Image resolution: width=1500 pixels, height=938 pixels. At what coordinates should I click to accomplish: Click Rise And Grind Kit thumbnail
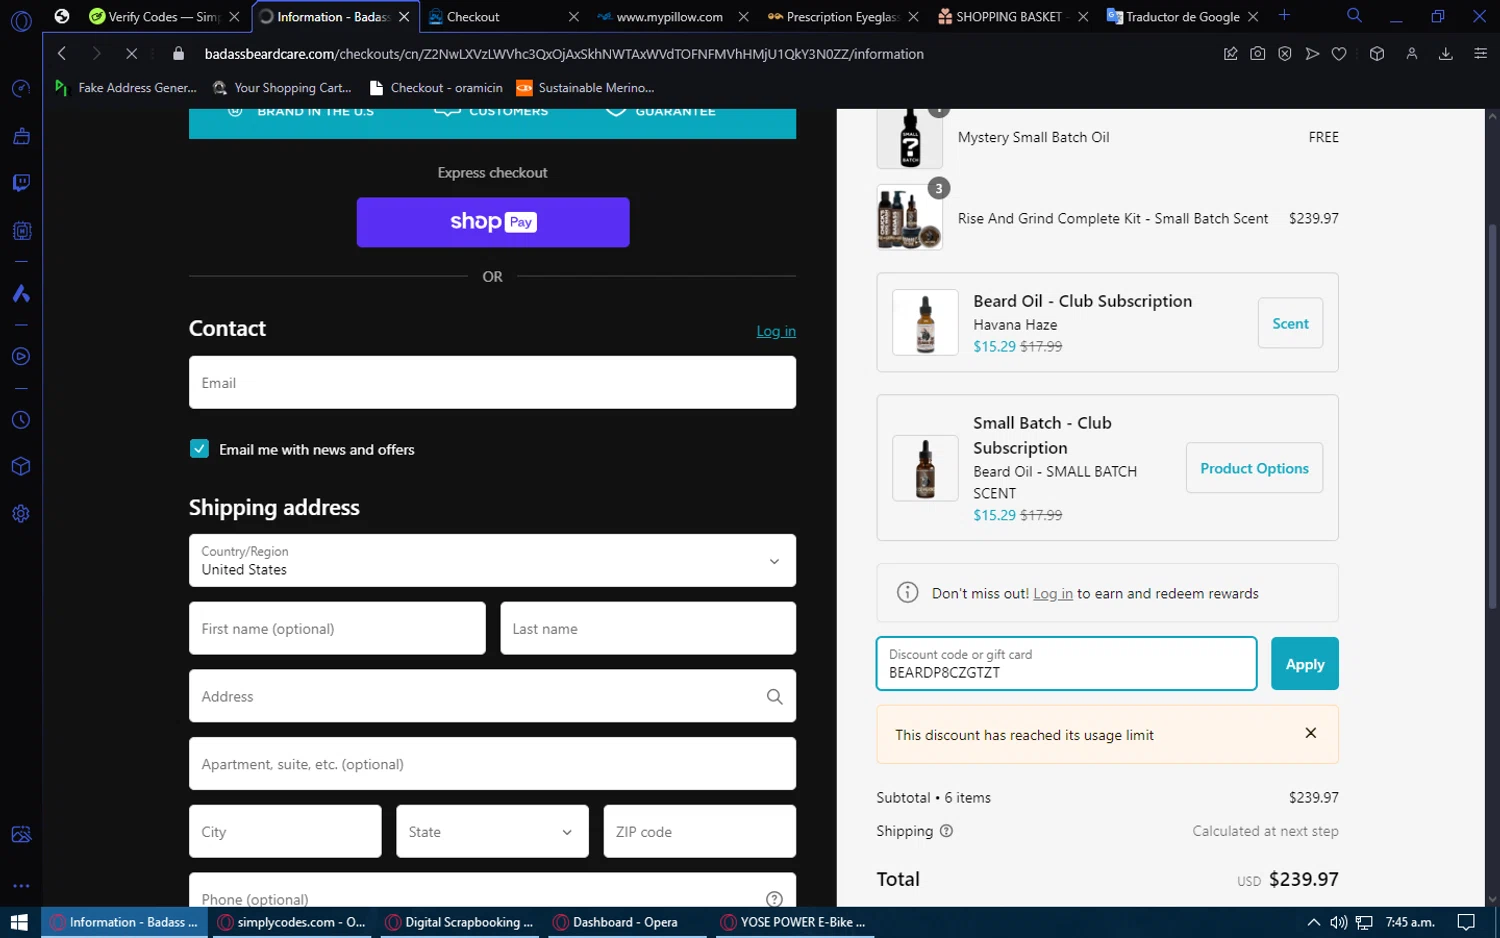(x=909, y=218)
